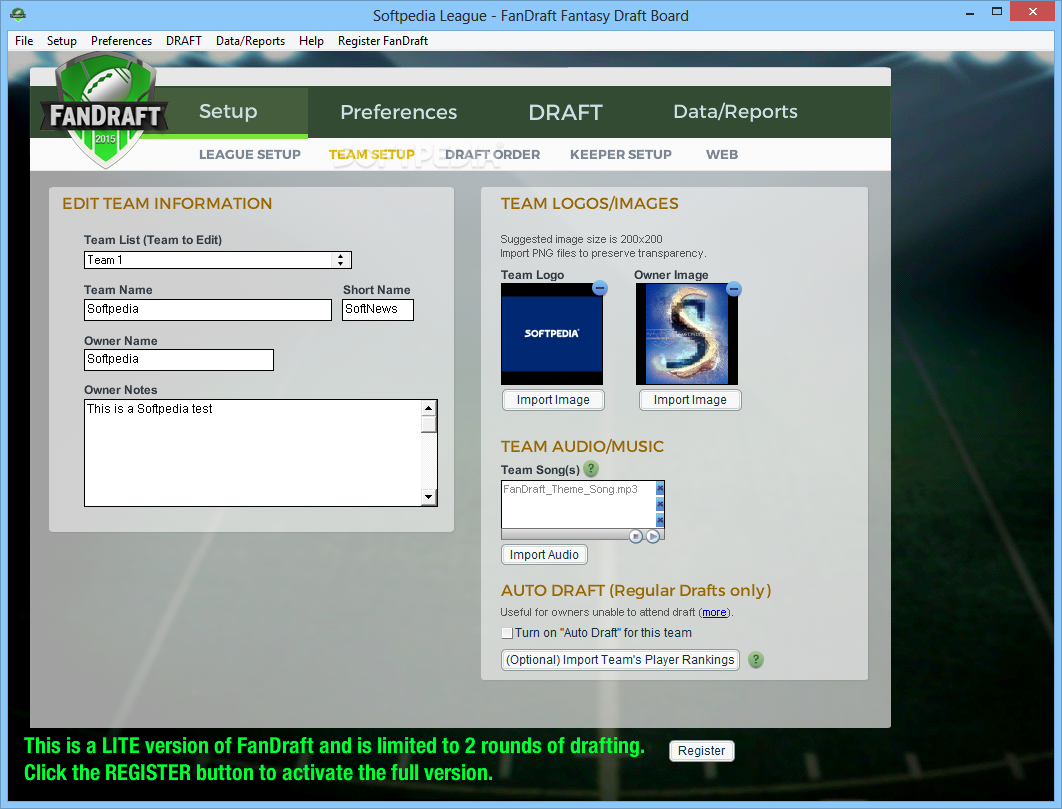Go to the LEAGUE SETUP sub-tab
Image resolution: width=1062 pixels, height=809 pixels.
(x=249, y=154)
